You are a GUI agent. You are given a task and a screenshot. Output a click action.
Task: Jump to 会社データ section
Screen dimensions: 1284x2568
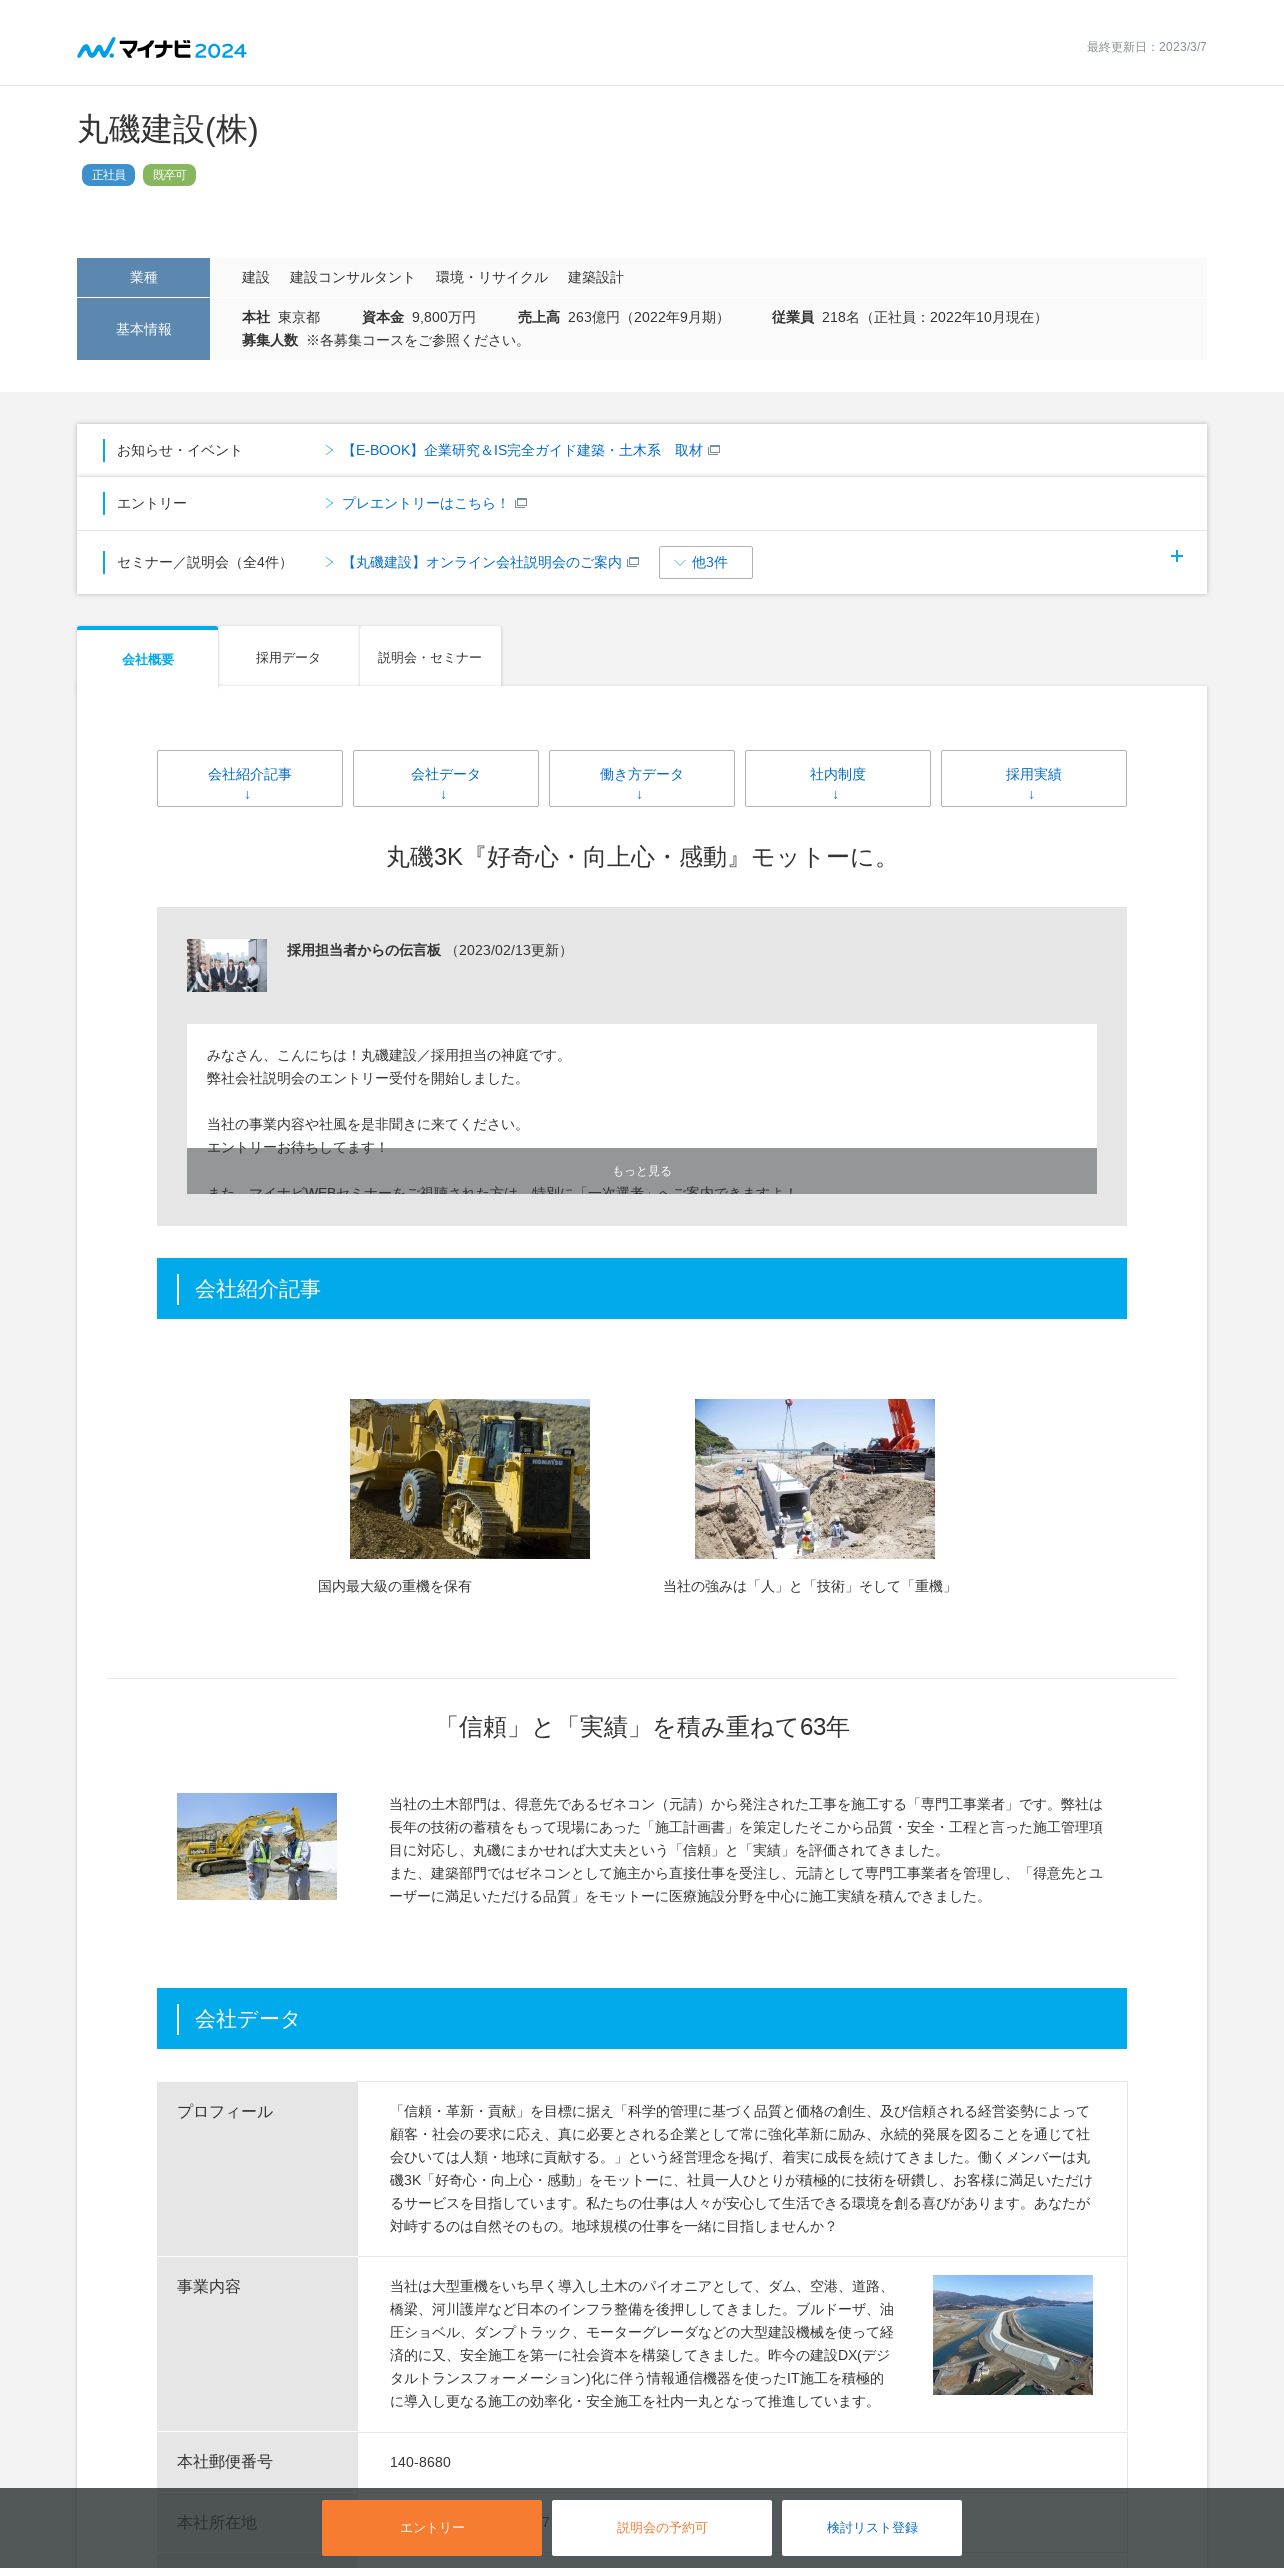point(446,778)
